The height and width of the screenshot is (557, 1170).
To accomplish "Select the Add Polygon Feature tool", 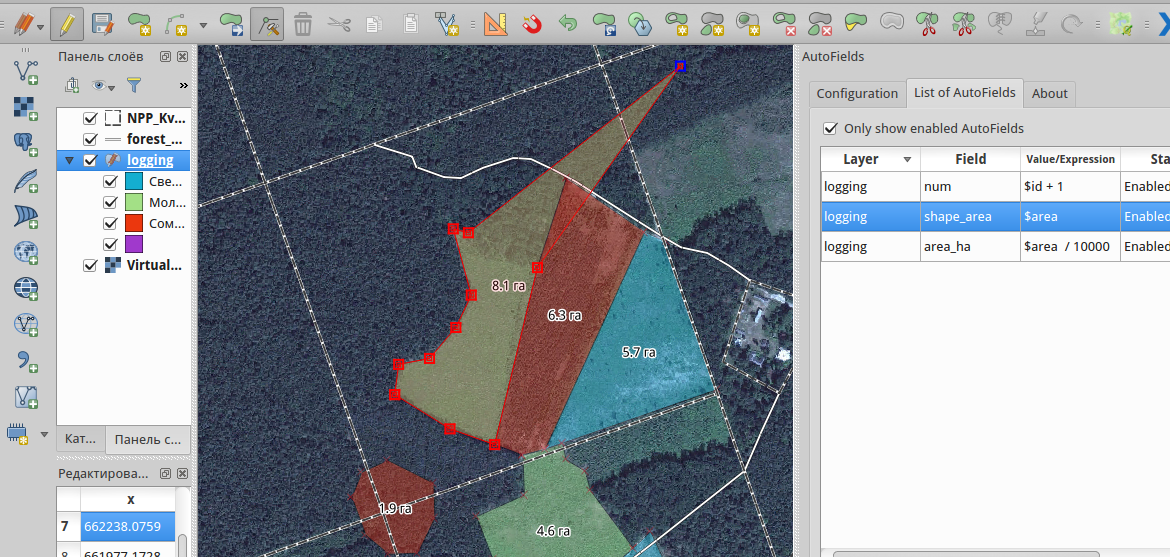I will pyautogui.click(x=140, y=24).
